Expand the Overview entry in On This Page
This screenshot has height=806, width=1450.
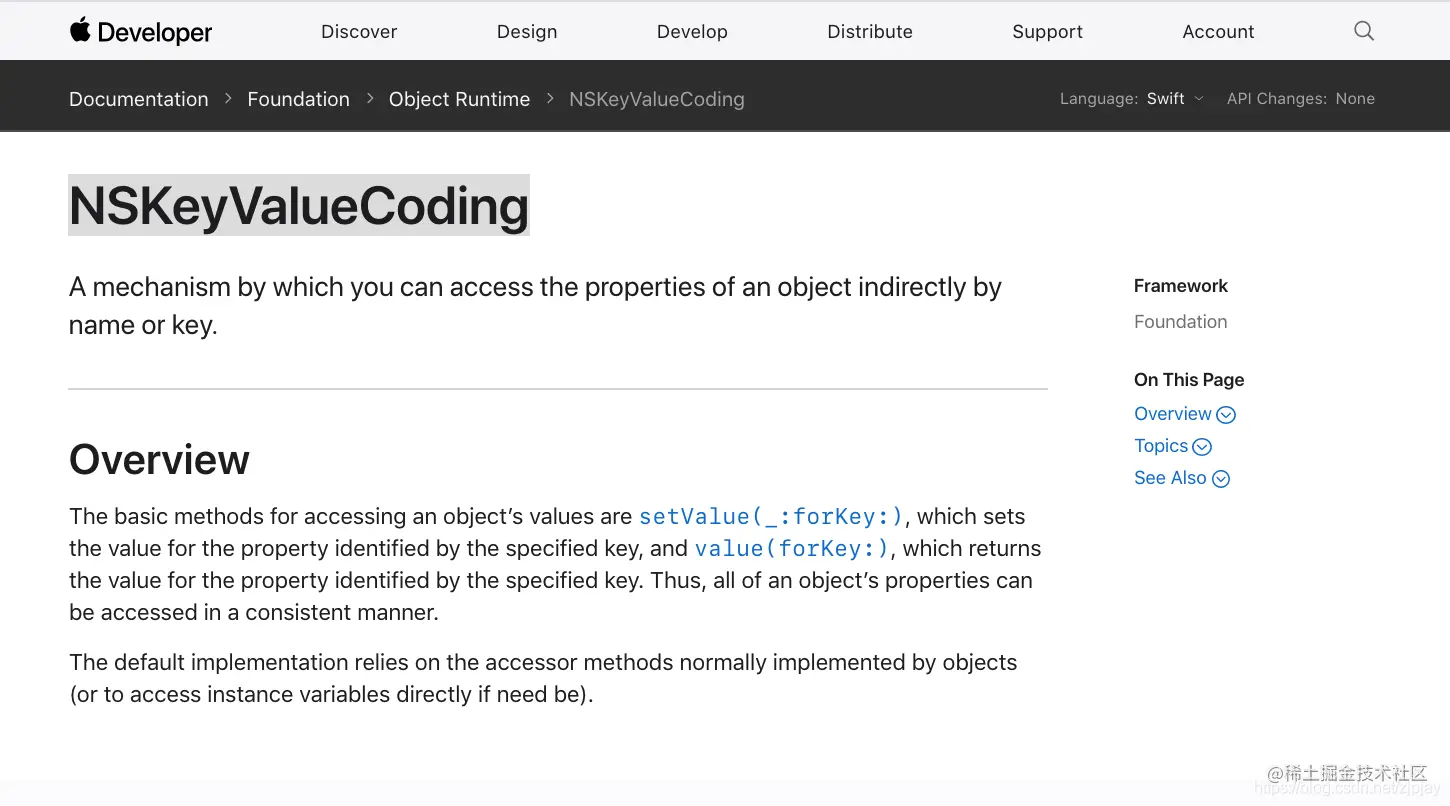coord(1172,413)
